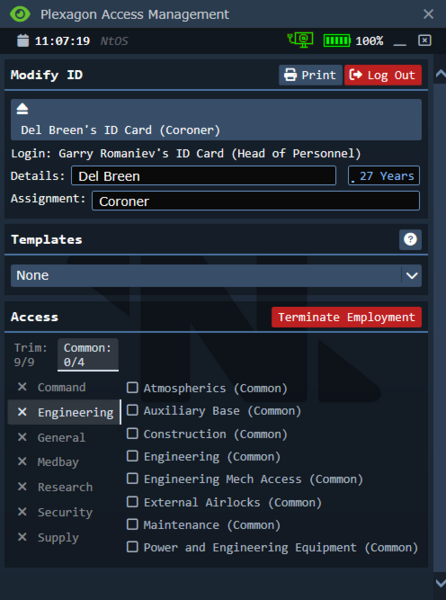Select the Command access region tab
This screenshot has width=446, height=600.
click(62, 387)
